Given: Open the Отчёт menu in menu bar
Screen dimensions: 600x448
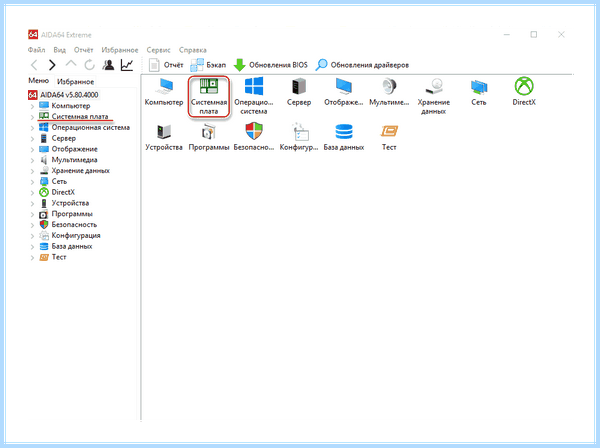Looking at the screenshot, I should pyautogui.click(x=83, y=50).
